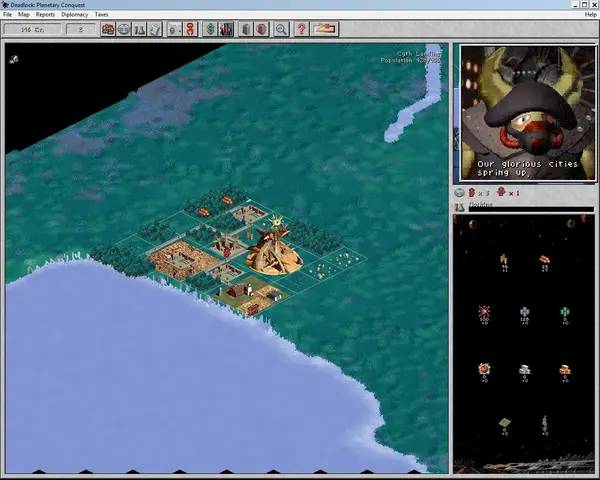Screen dimensions: 600x480
Task: Click the red colonist figure toolbar icon
Action: click(x=190, y=29)
